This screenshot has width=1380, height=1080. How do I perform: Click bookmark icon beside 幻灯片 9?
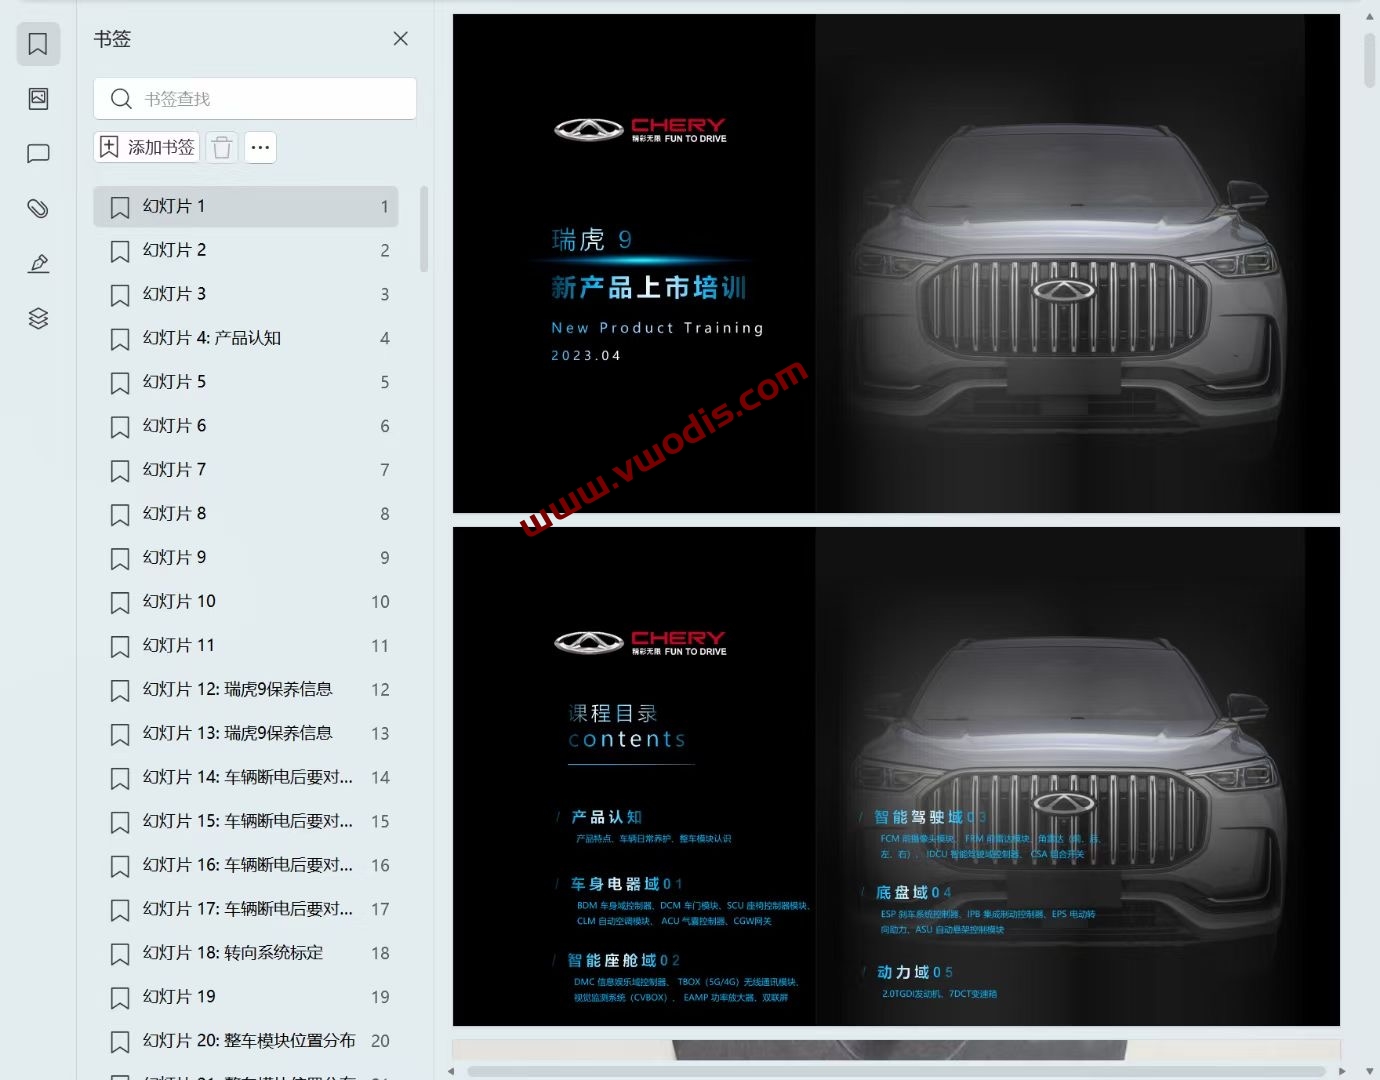pos(120,559)
